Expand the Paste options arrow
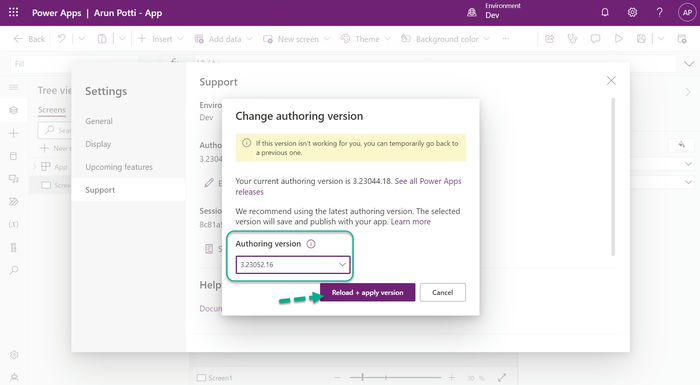700x385 pixels. pyautogui.click(x=122, y=39)
